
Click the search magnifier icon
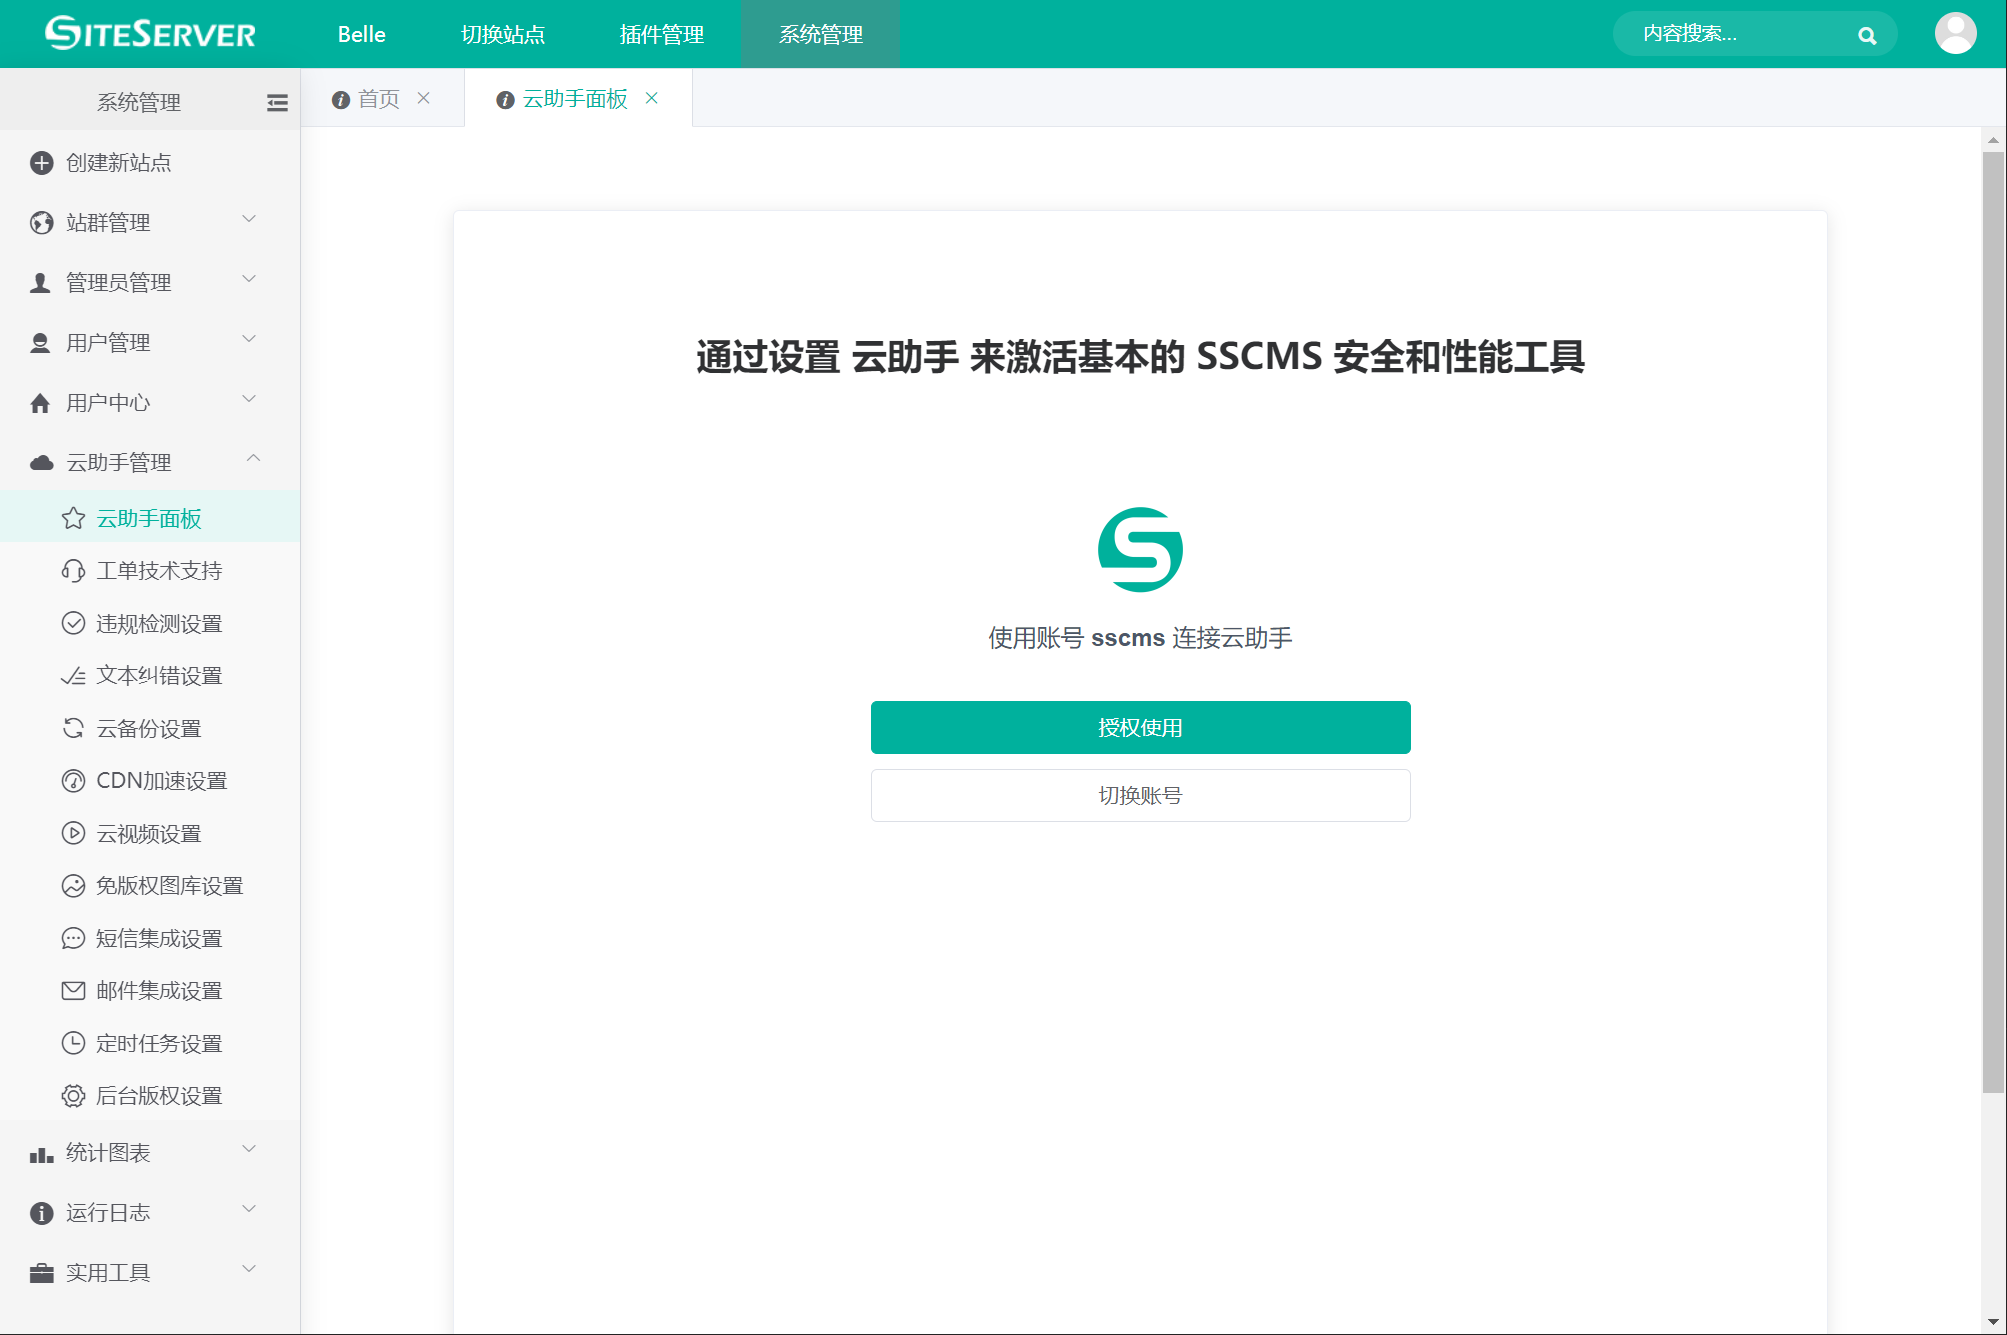pyautogui.click(x=1866, y=36)
